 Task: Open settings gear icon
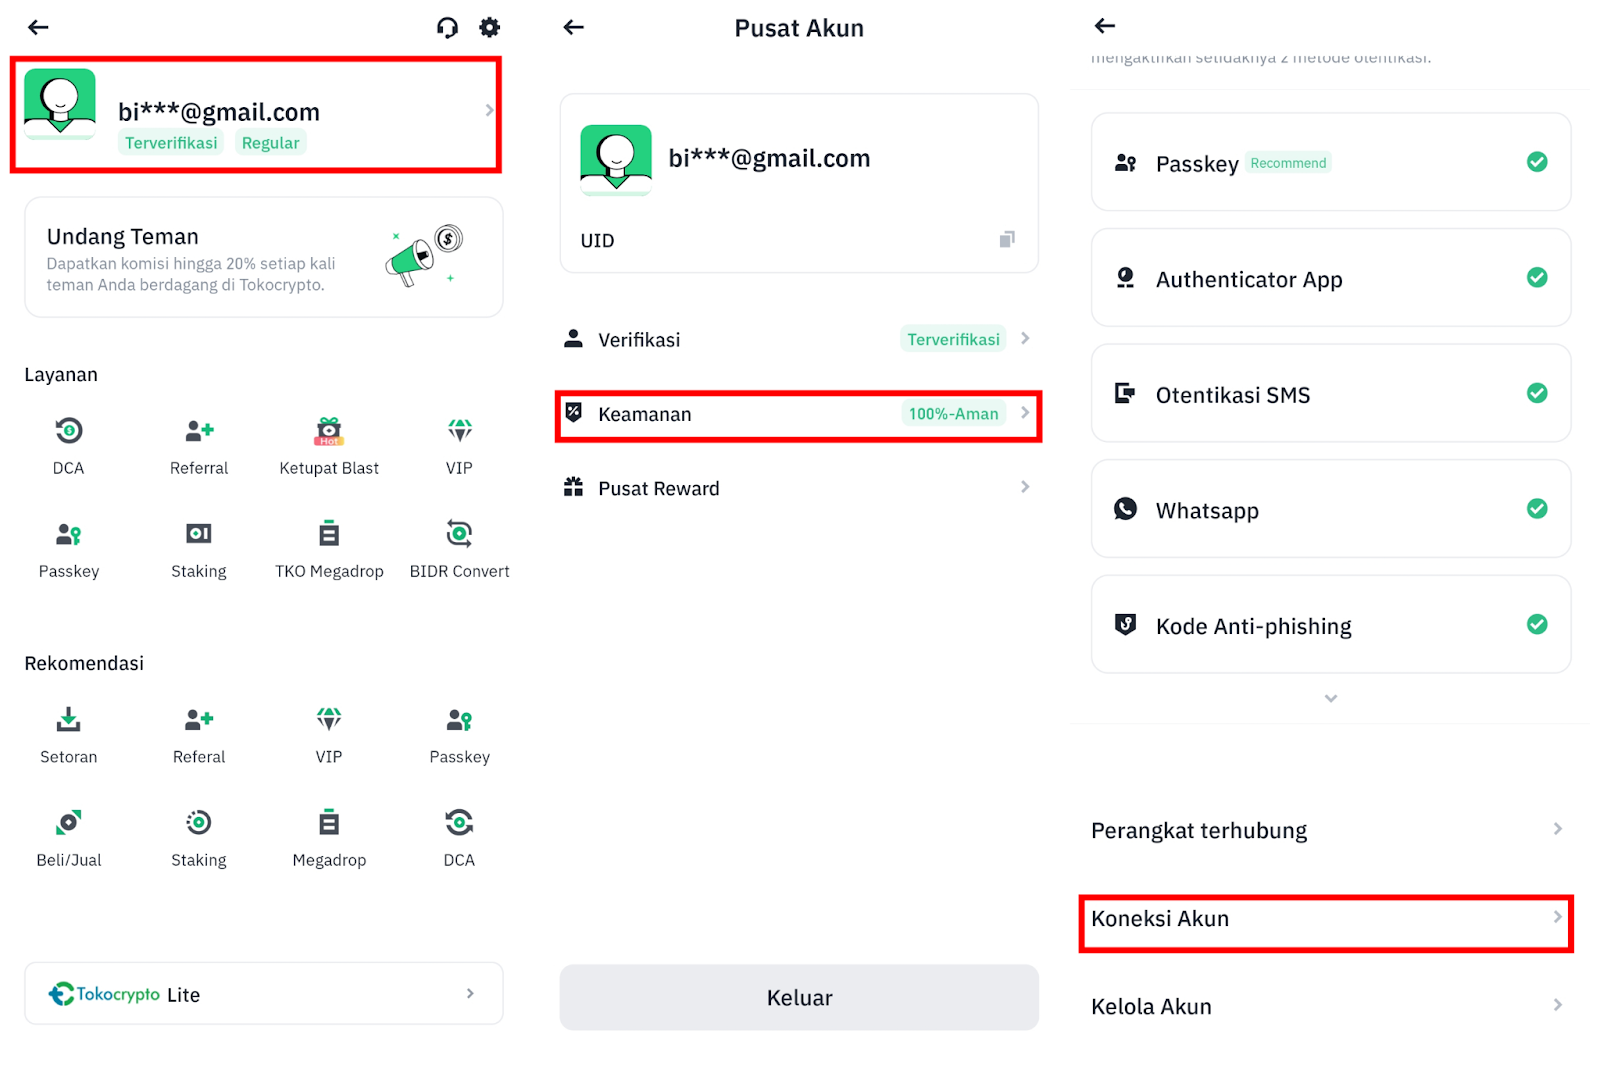pos(489,27)
